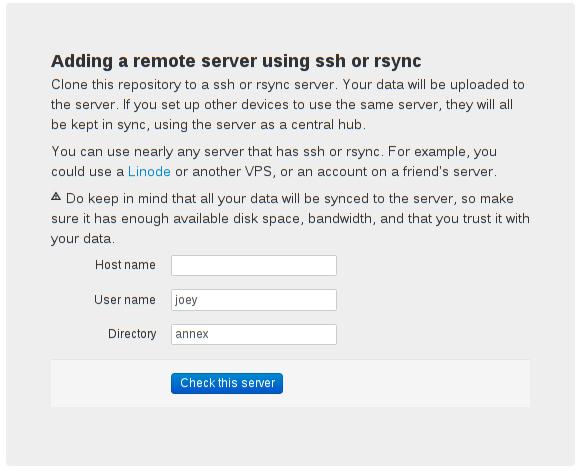The image size is (581, 471).
Task: Click the words 'or another VPS'
Action: (x=223, y=172)
